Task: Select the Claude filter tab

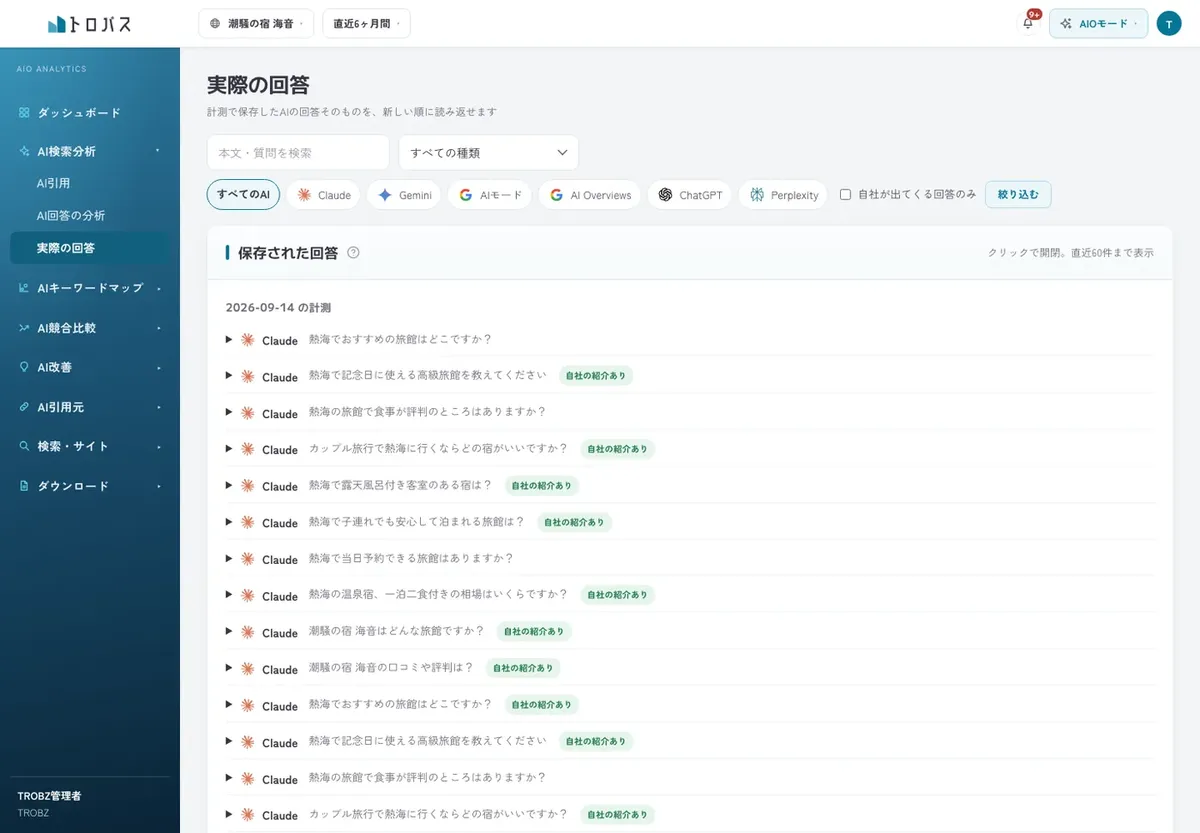Action: coord(323,195)
